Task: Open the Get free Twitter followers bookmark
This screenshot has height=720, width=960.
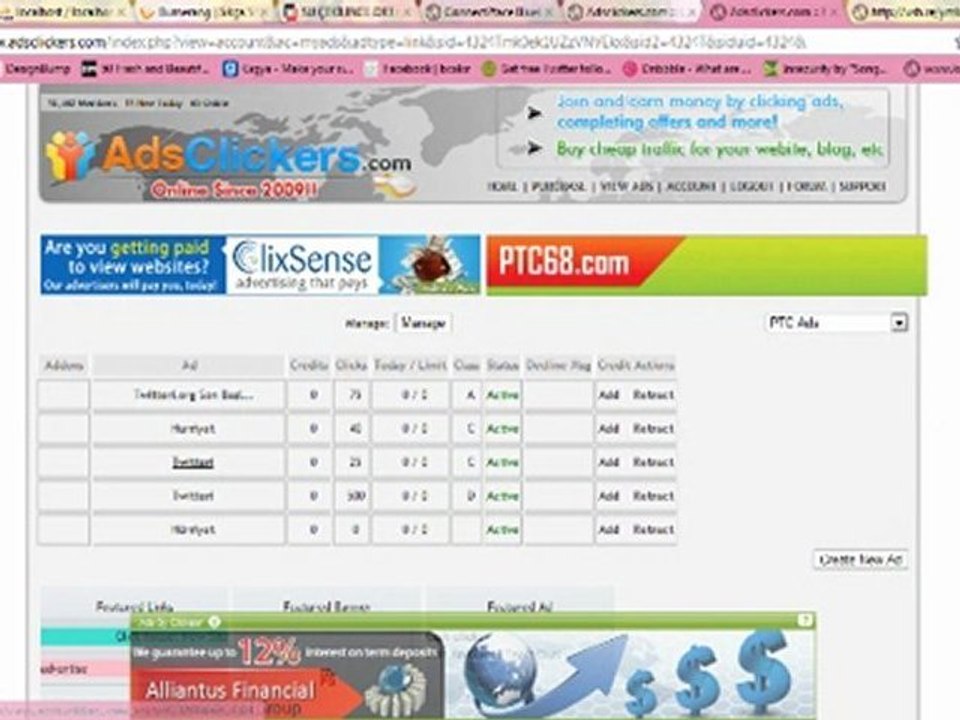Action: pos(546,69)
